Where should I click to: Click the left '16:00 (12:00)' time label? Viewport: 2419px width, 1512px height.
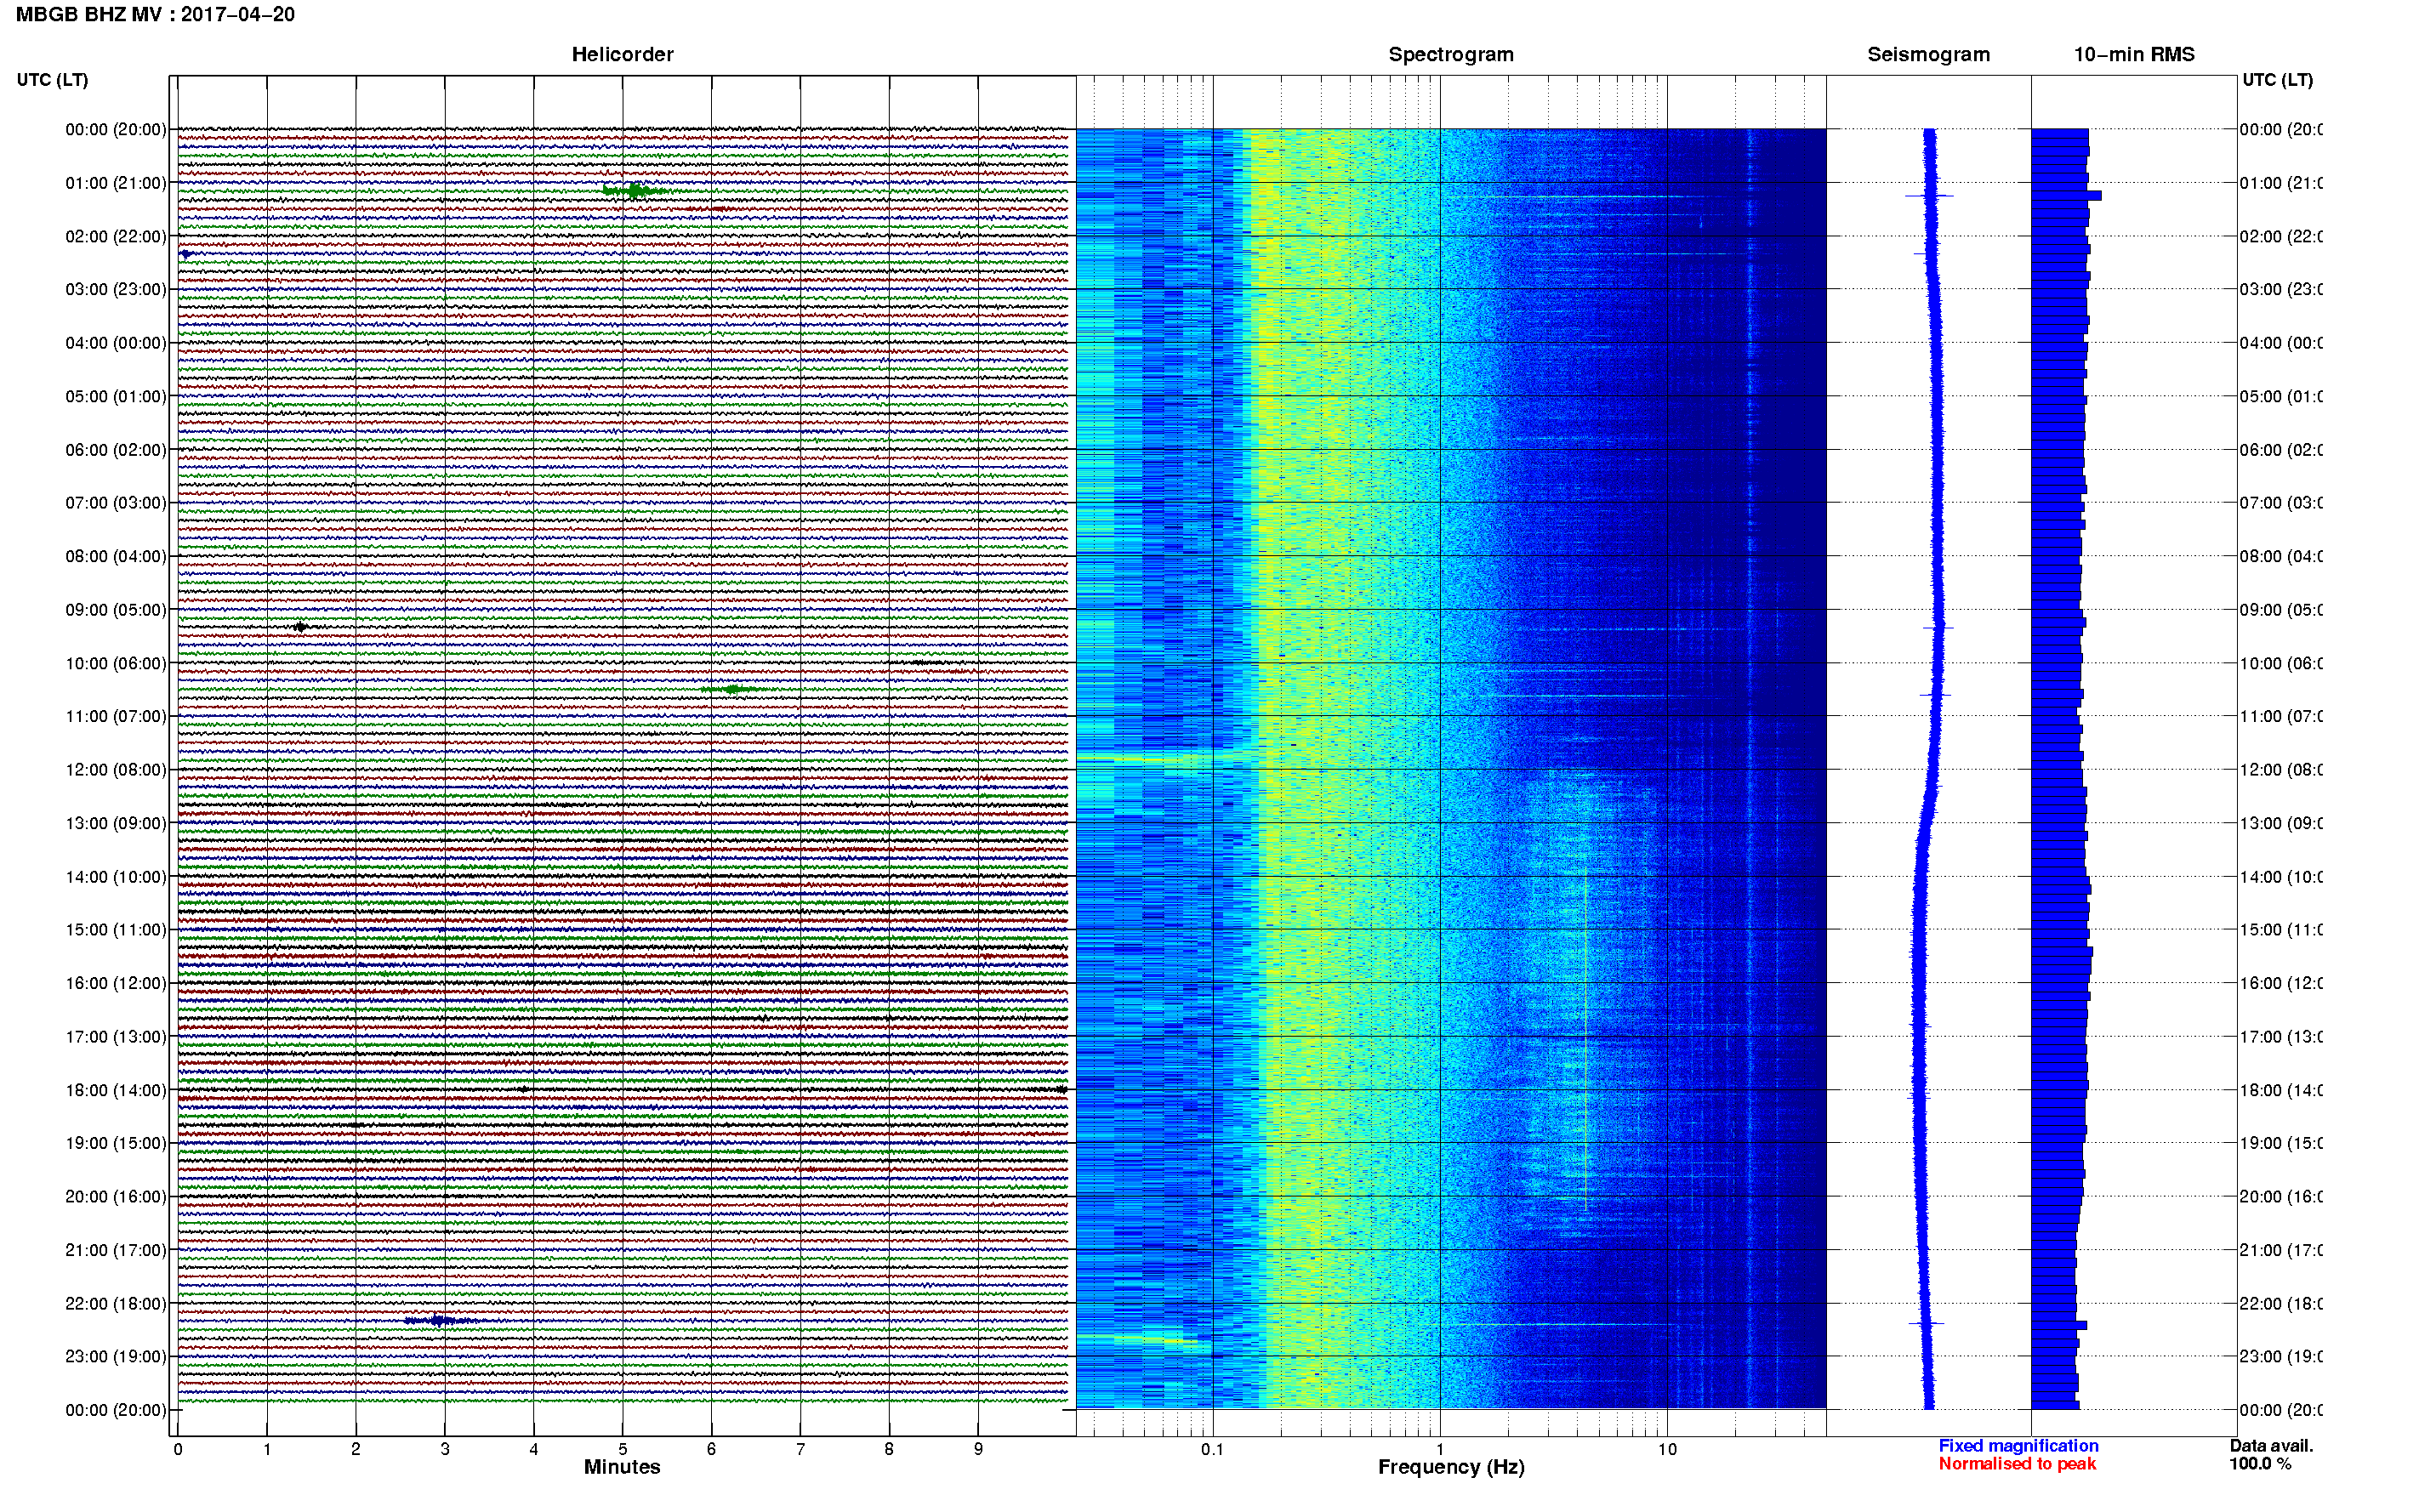pyautogui.click(x=116, y=983)
